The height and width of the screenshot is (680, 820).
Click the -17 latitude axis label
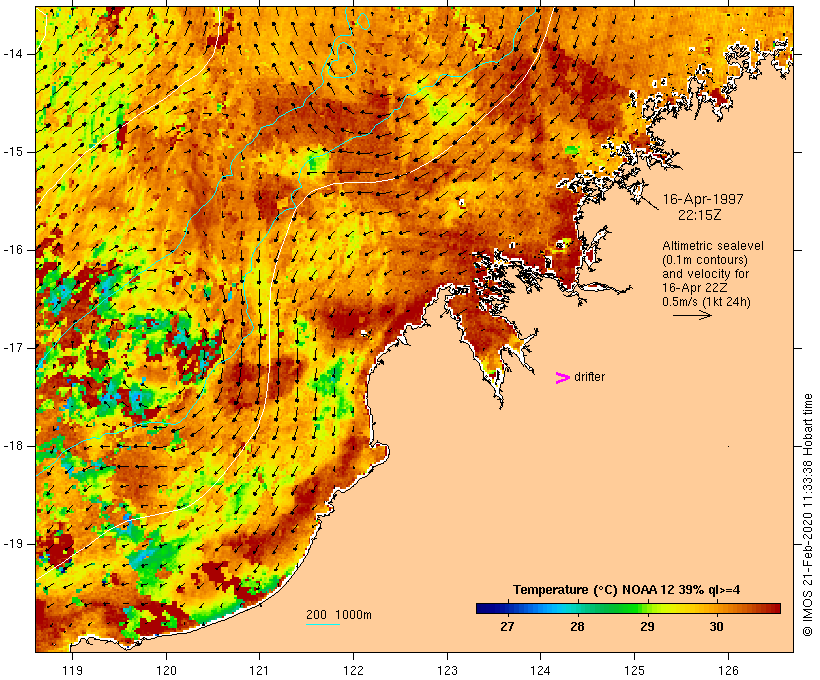13,348
